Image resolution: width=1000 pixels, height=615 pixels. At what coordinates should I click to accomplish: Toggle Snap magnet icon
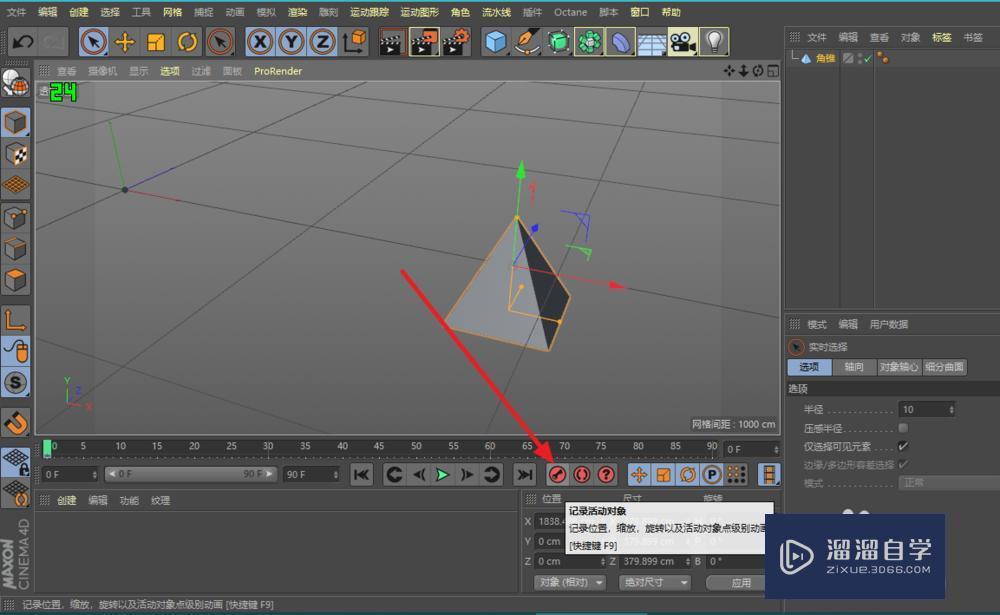[15, 422]
